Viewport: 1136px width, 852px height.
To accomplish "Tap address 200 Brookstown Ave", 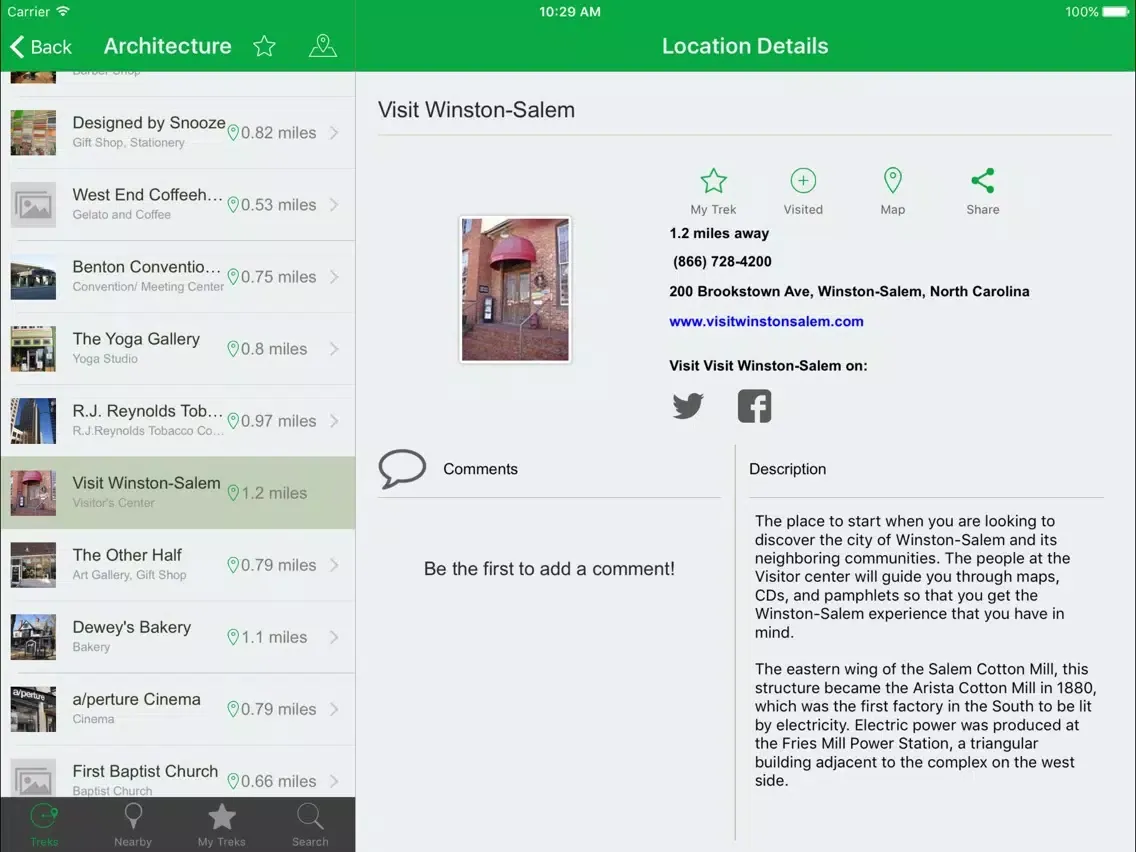I will coord(849,291).
